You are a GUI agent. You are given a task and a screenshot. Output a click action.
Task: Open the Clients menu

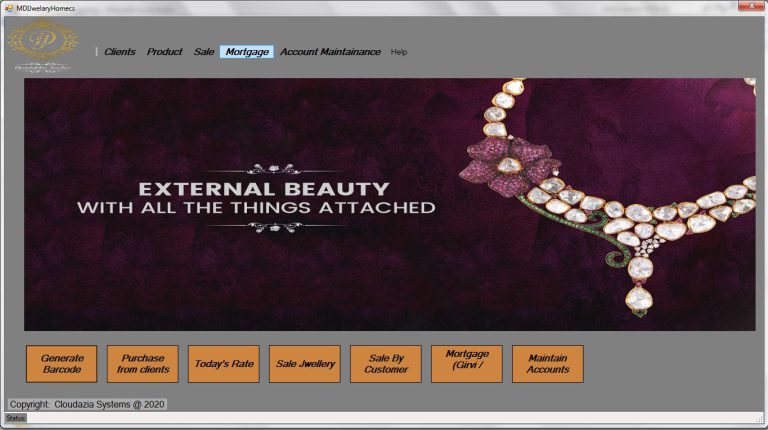pos(120,52)
